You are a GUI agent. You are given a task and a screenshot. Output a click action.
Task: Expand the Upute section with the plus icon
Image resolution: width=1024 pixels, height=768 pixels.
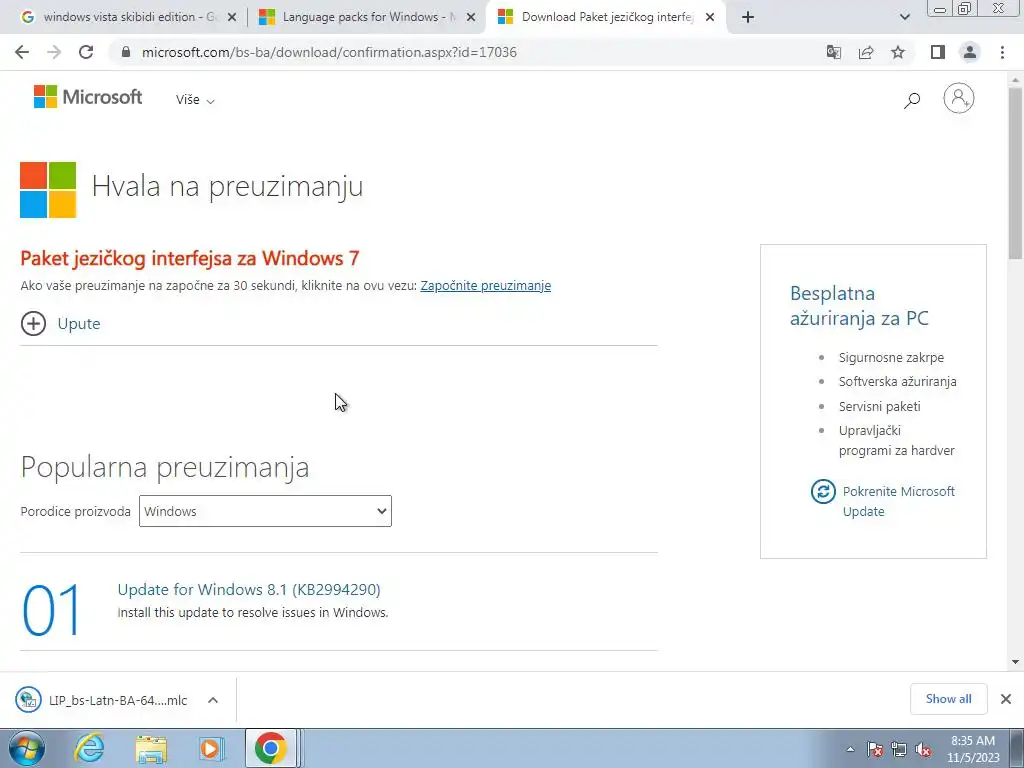33,323
